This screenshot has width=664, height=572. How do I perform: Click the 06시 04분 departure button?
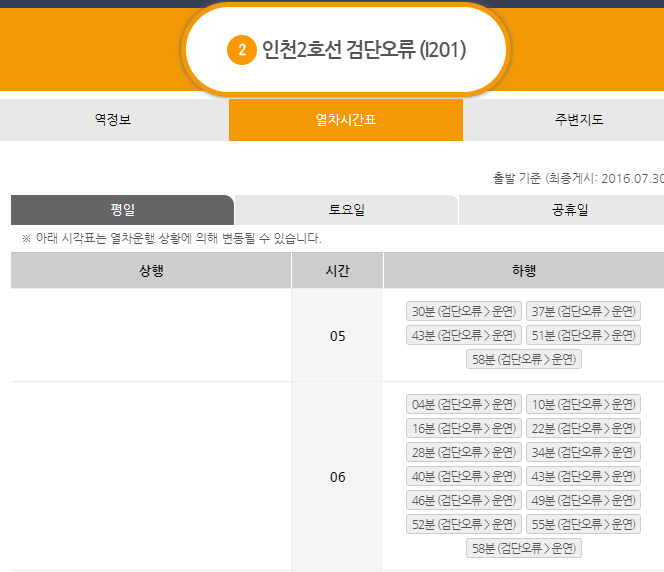464,404
